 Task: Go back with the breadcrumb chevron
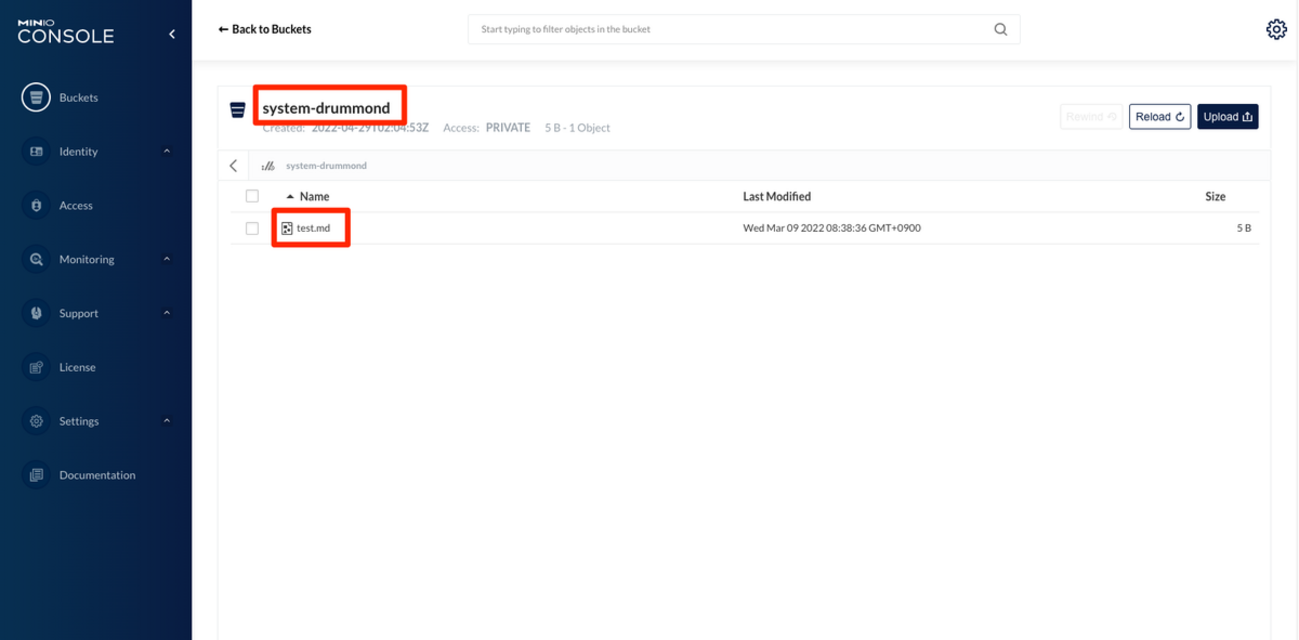pos(233,166)
